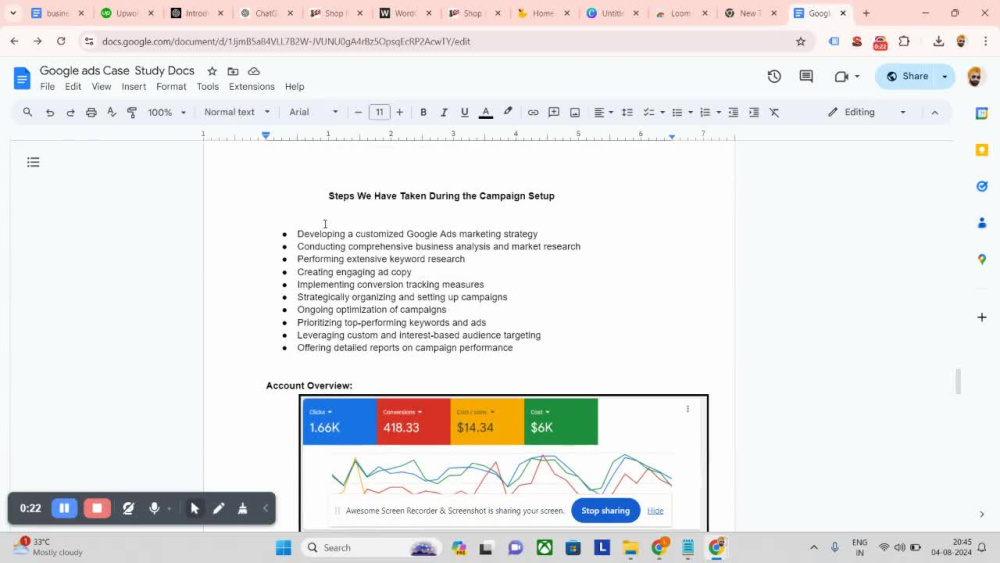1000x563 pixels.
Task: Click the Redo icon
Action: tap(71, 112)
